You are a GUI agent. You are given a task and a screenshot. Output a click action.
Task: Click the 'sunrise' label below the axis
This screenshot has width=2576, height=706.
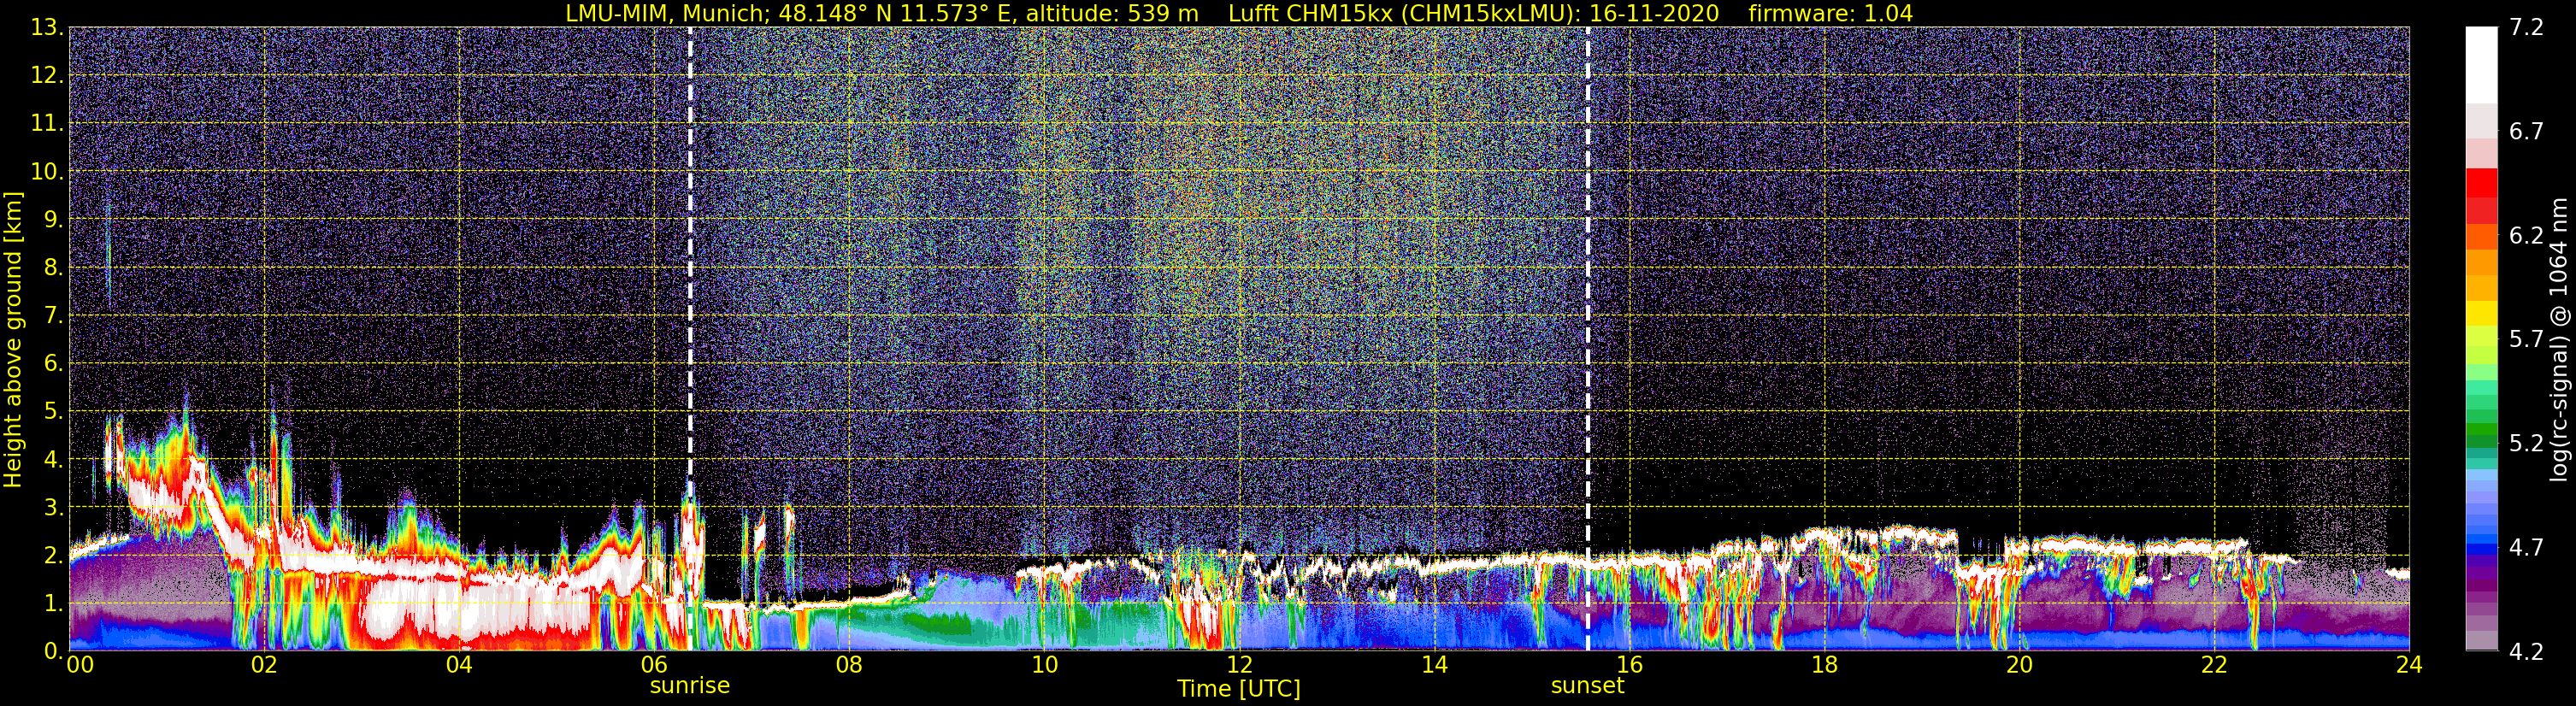pos(690,686)
